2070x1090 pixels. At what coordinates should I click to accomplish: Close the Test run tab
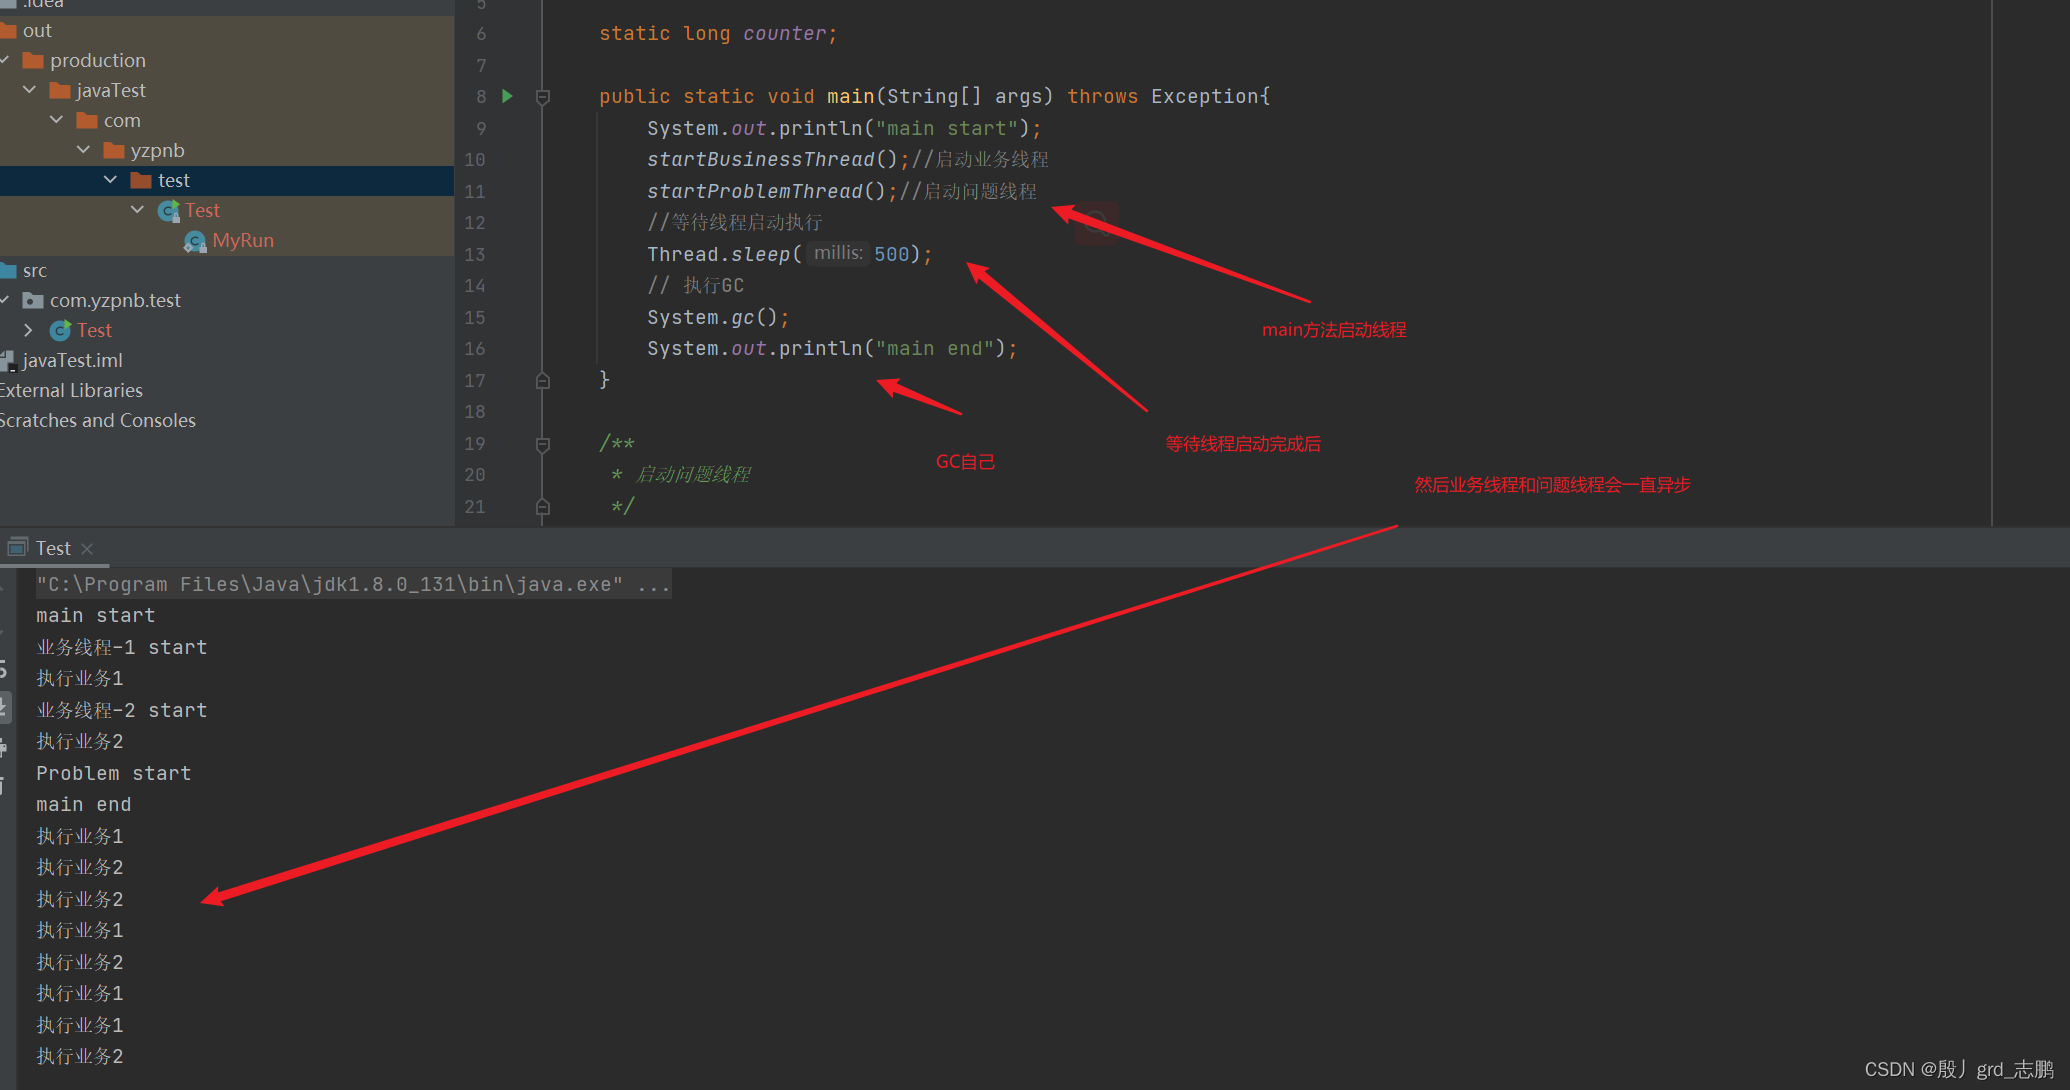coord(88,549)
